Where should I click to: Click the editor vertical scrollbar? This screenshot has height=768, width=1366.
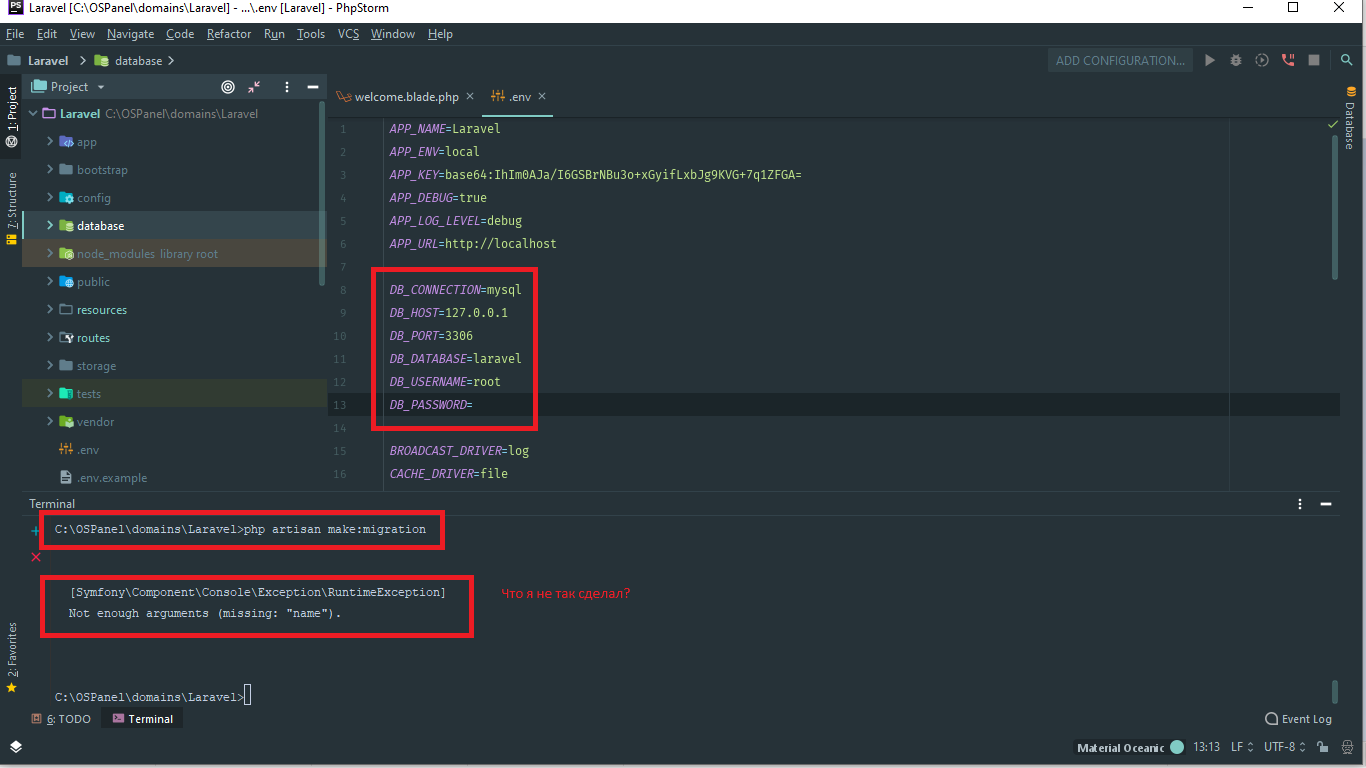pos(1335,205)
